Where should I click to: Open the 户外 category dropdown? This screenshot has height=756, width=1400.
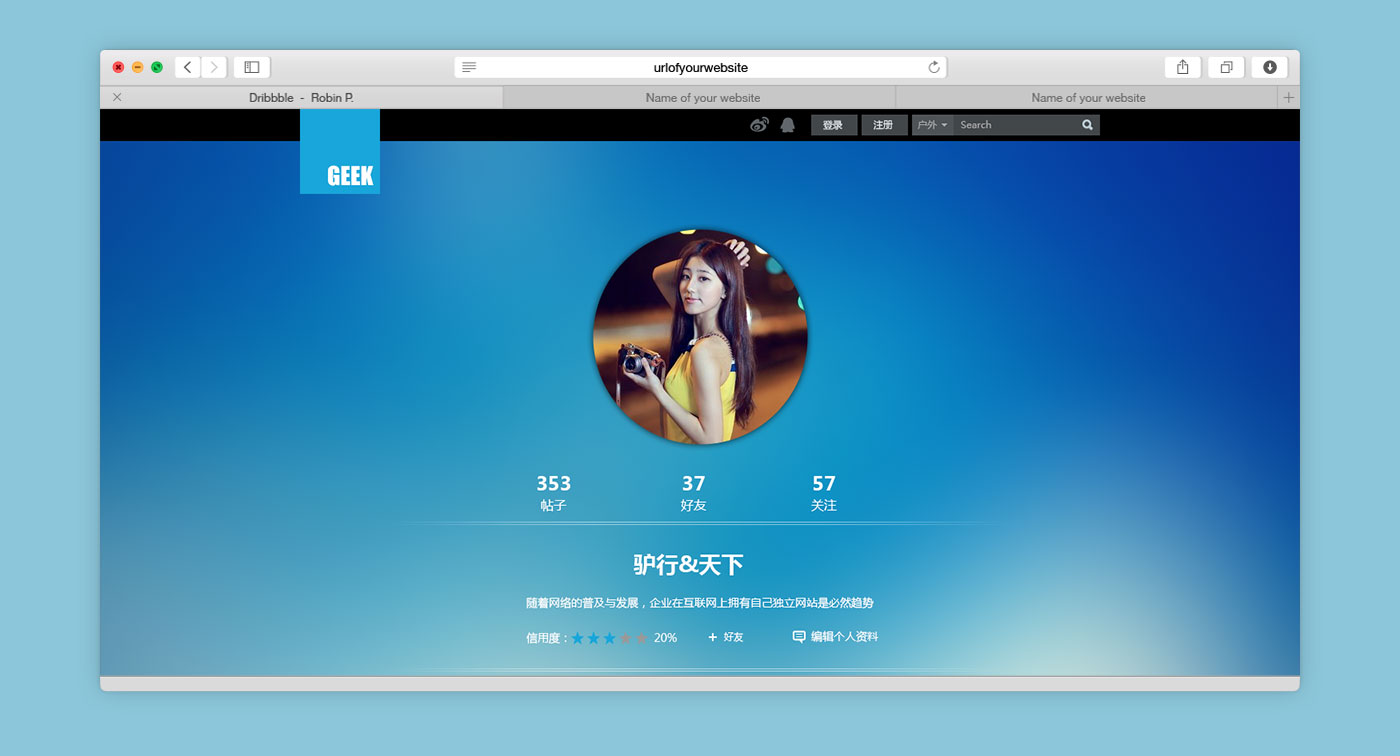click(x=932, y=125)
